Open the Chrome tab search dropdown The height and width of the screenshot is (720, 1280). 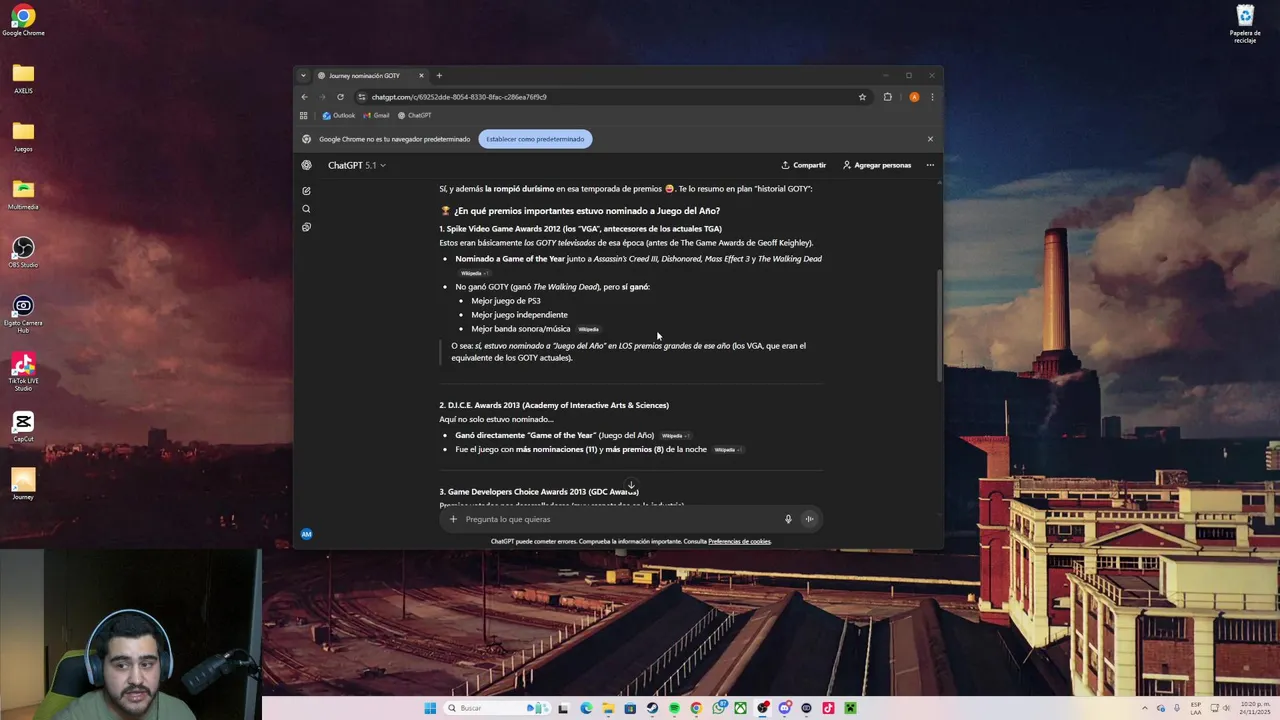pos(303,75)
